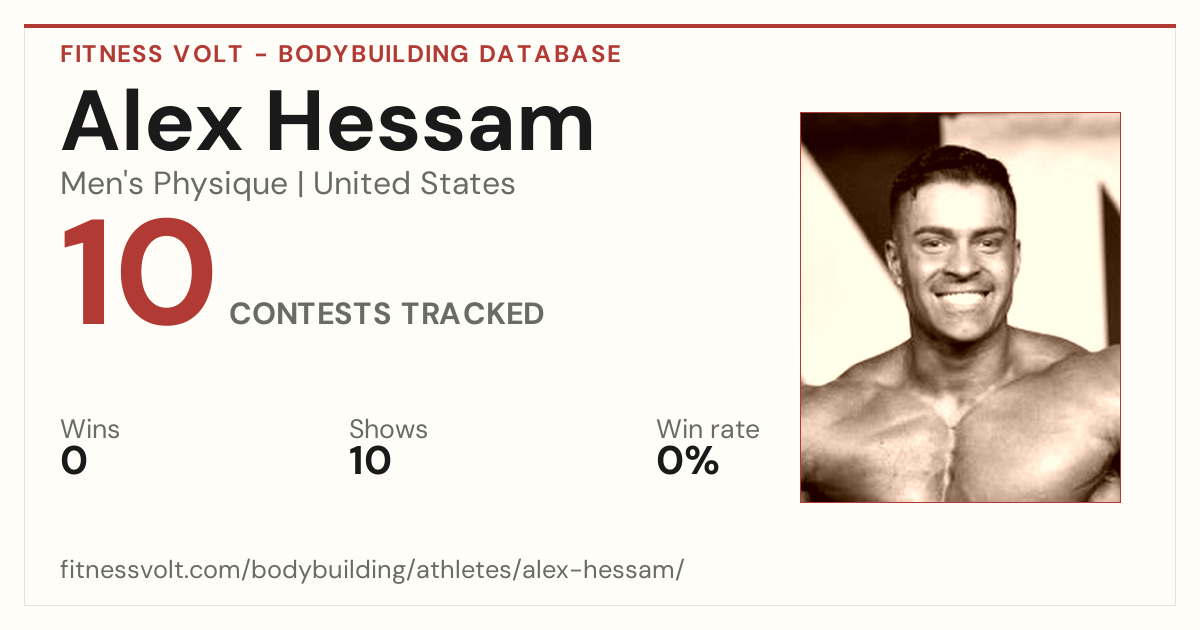Click the Alex Hessam name heading
This screenshot has width=1200, height=630.
[328, 121]
